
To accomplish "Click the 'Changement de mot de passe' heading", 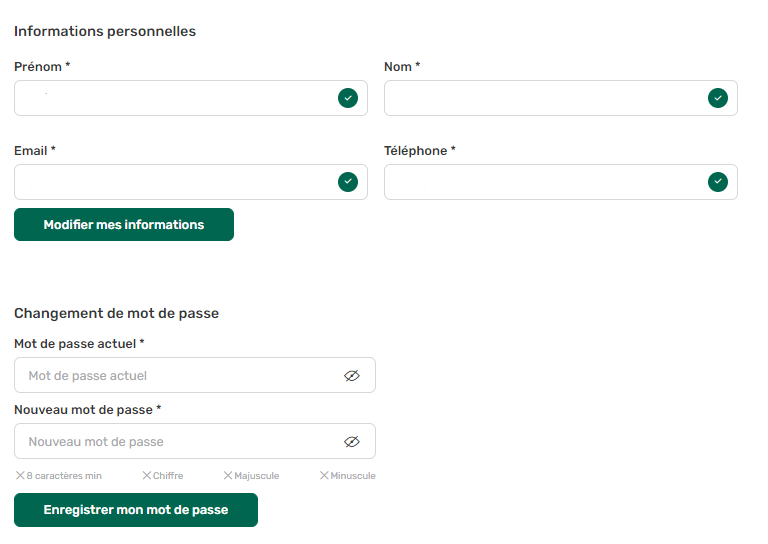I will [x=117, y=313].
